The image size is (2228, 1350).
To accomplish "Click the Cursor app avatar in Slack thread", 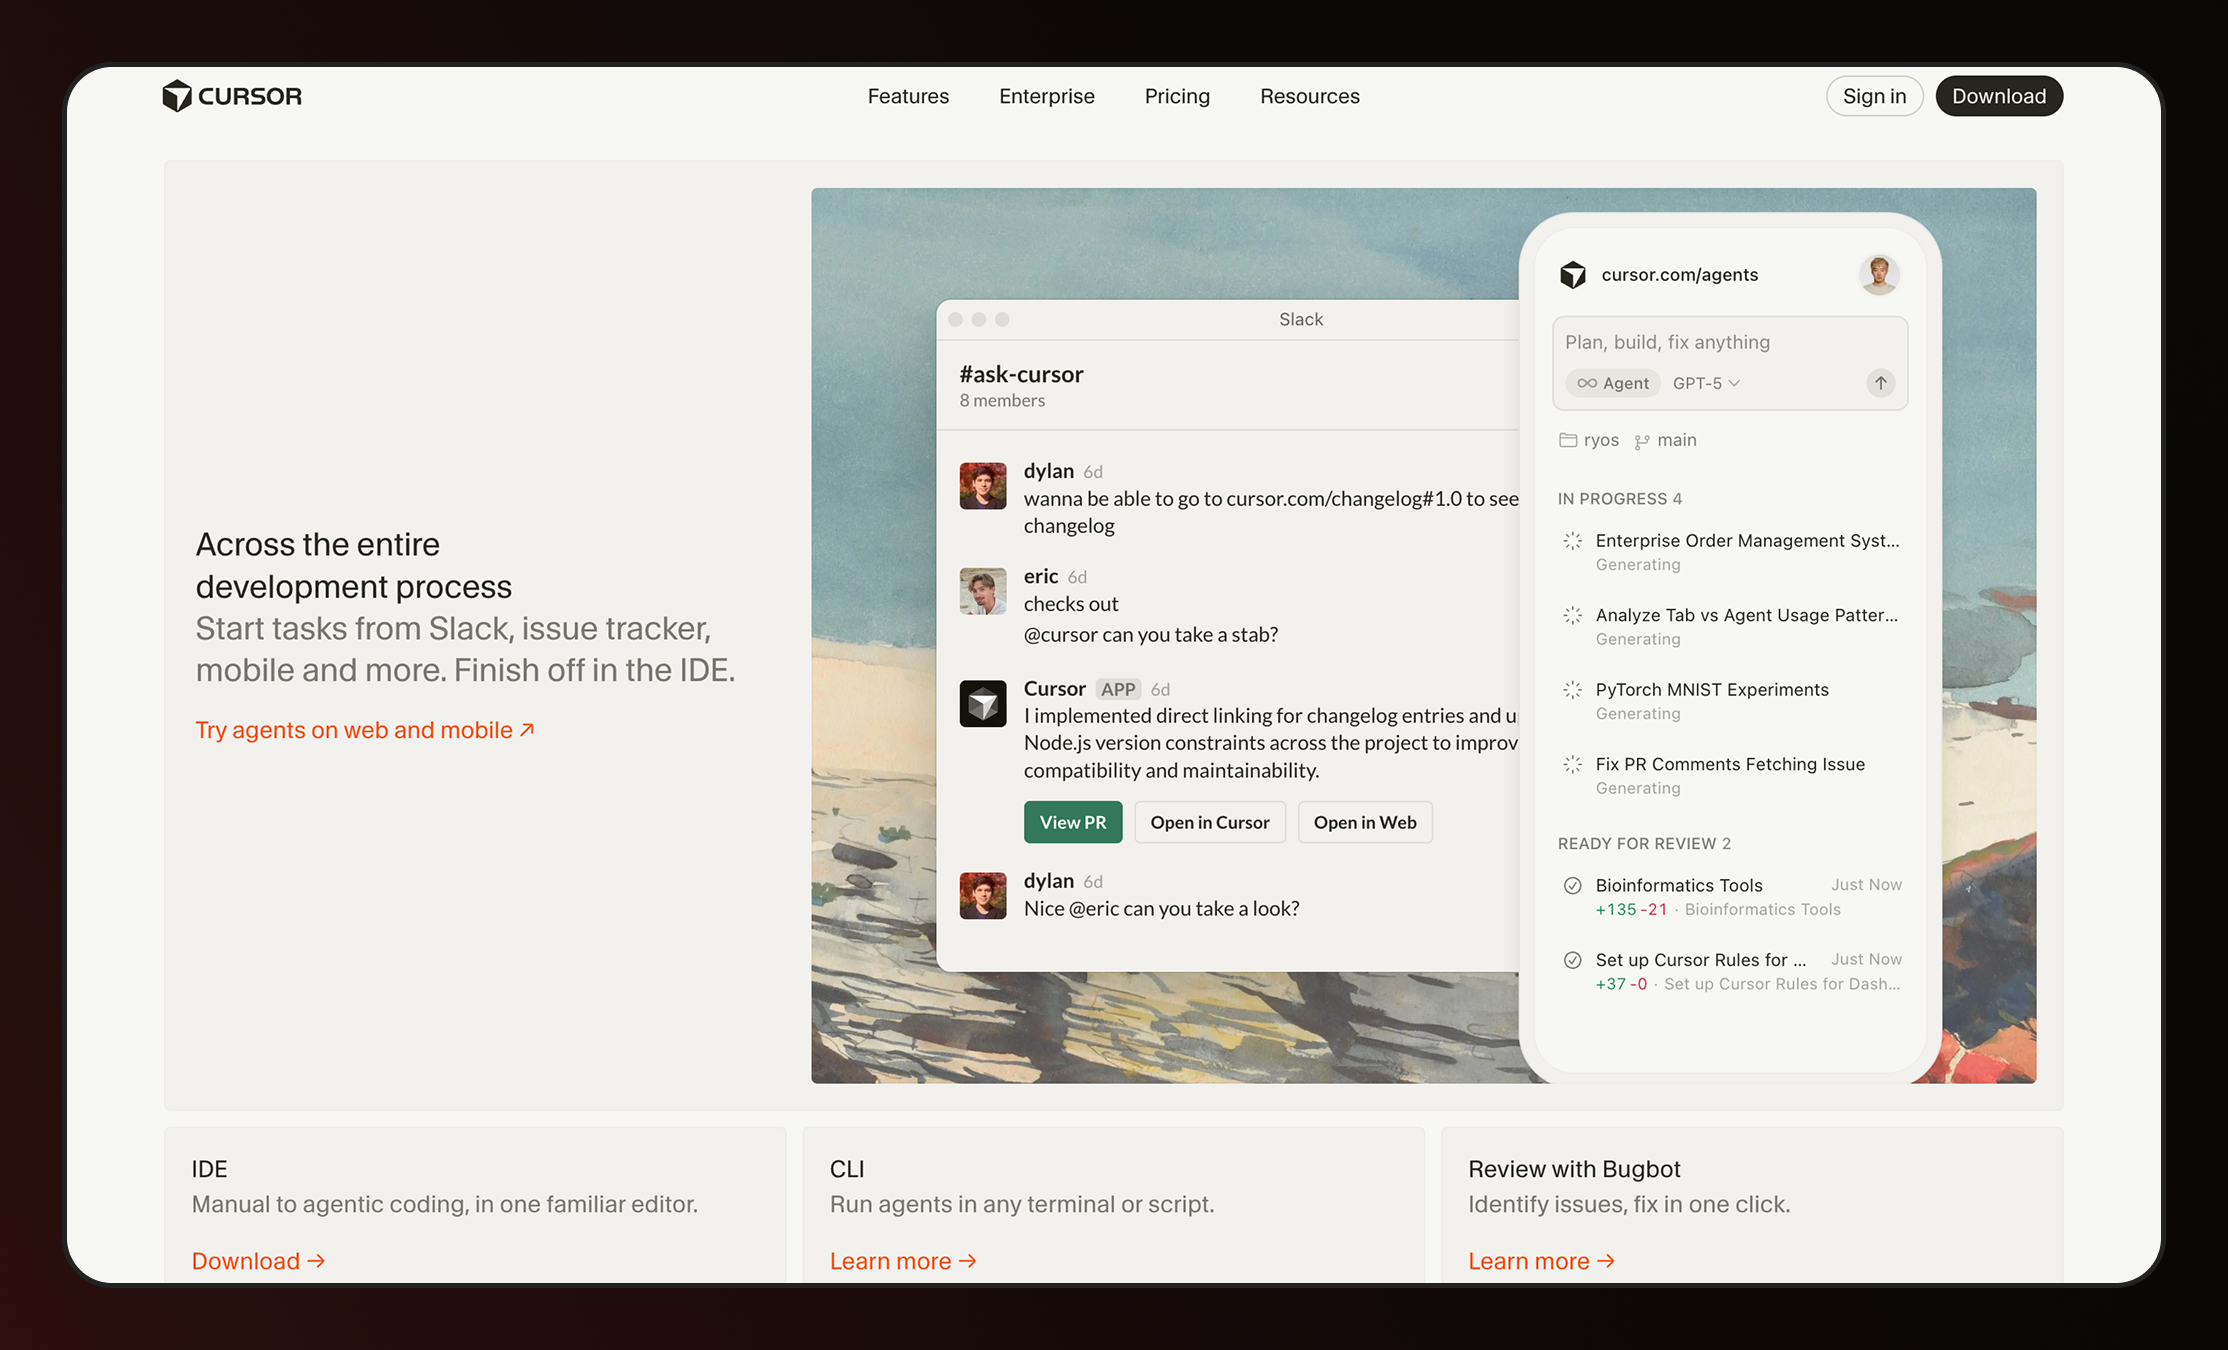I will tap(983, 704).
